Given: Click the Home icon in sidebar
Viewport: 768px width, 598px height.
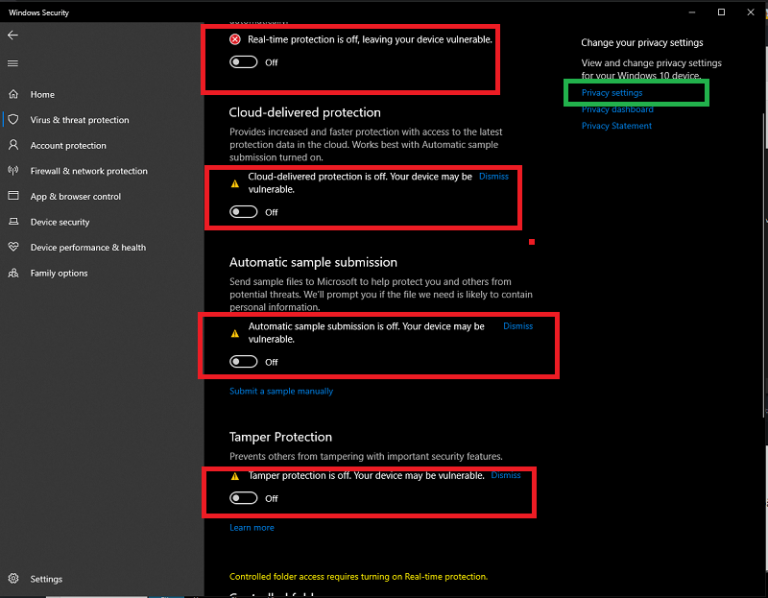Looking at the screenshot, I should point(13,94).
